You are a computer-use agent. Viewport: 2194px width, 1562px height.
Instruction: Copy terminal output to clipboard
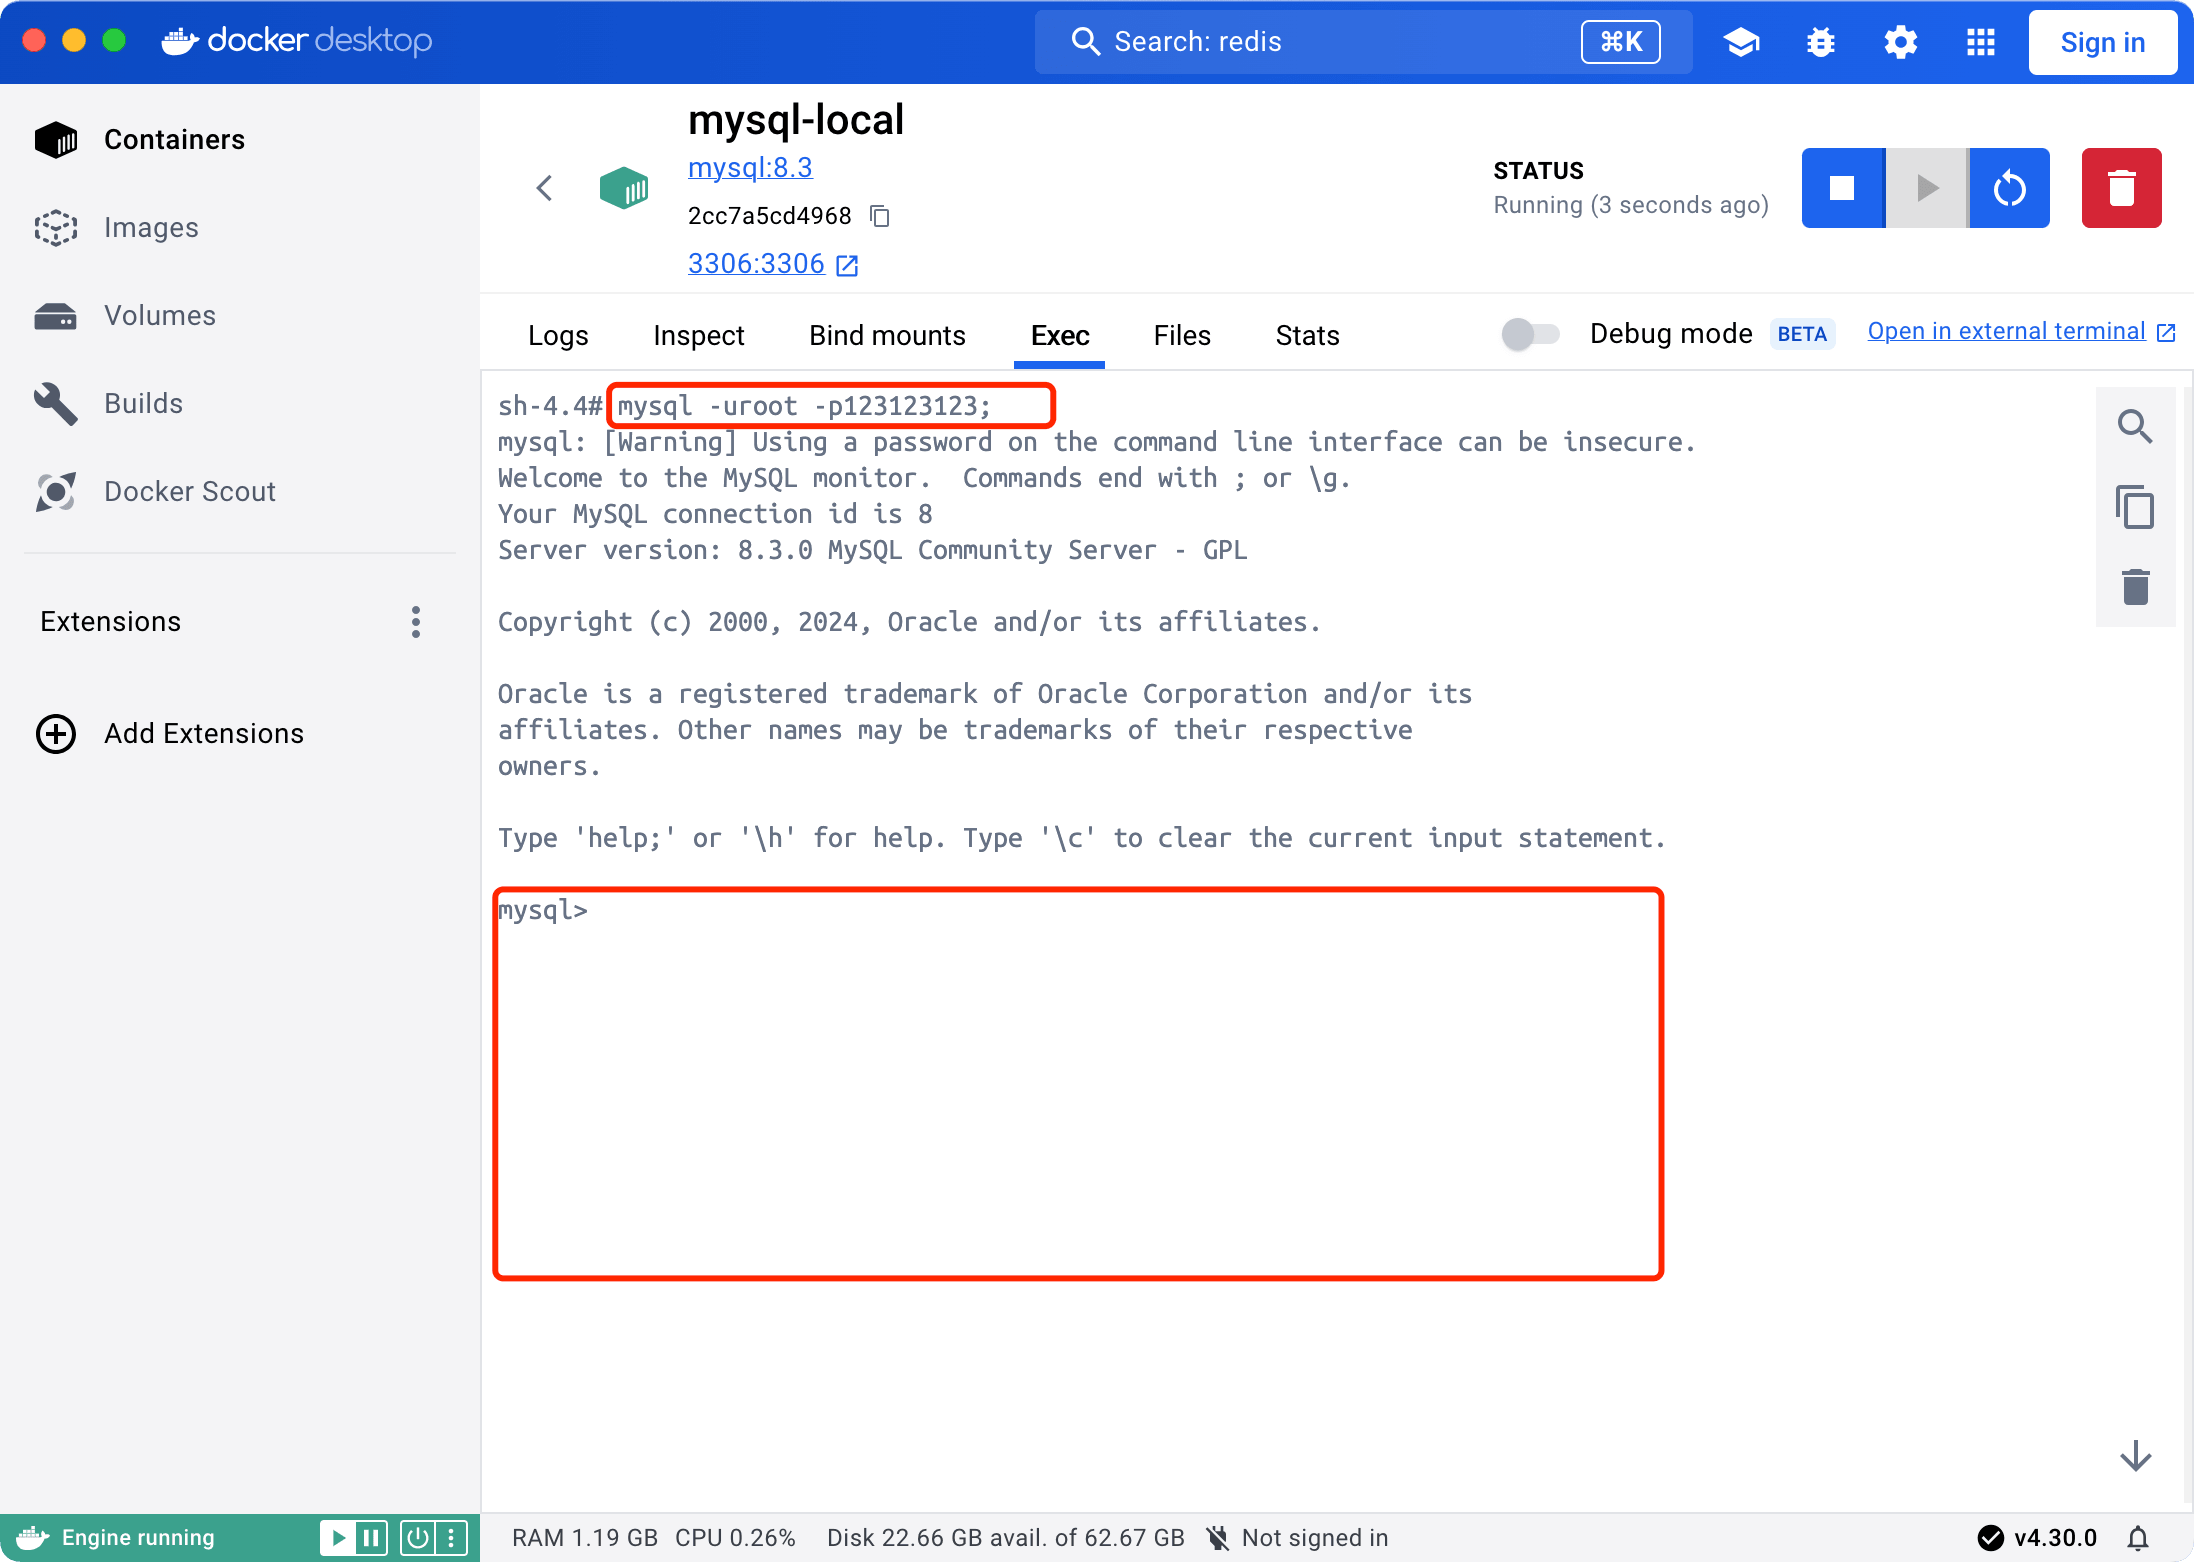pyautogui.click(x=2135, y=507)
